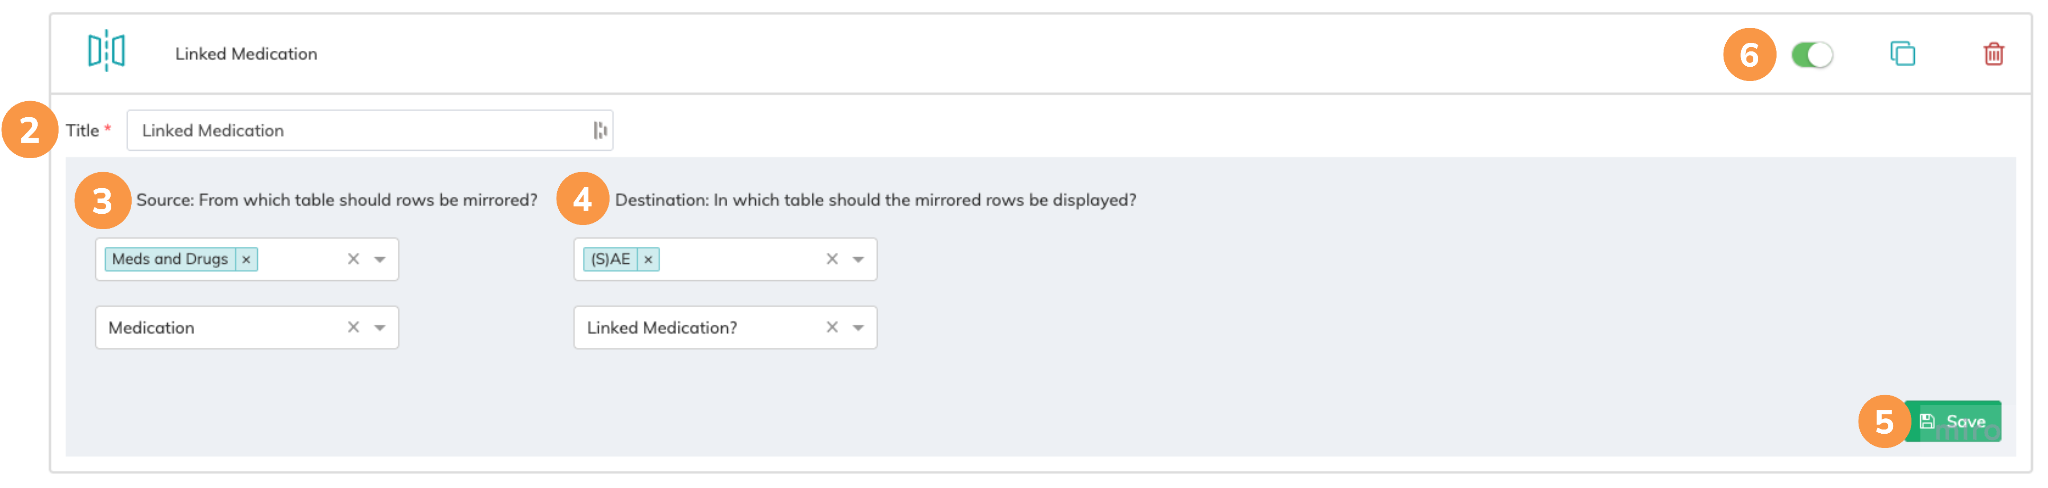Open the Medication column dropdown
This screenshot has width=2048, height=488.
point(380,327)
